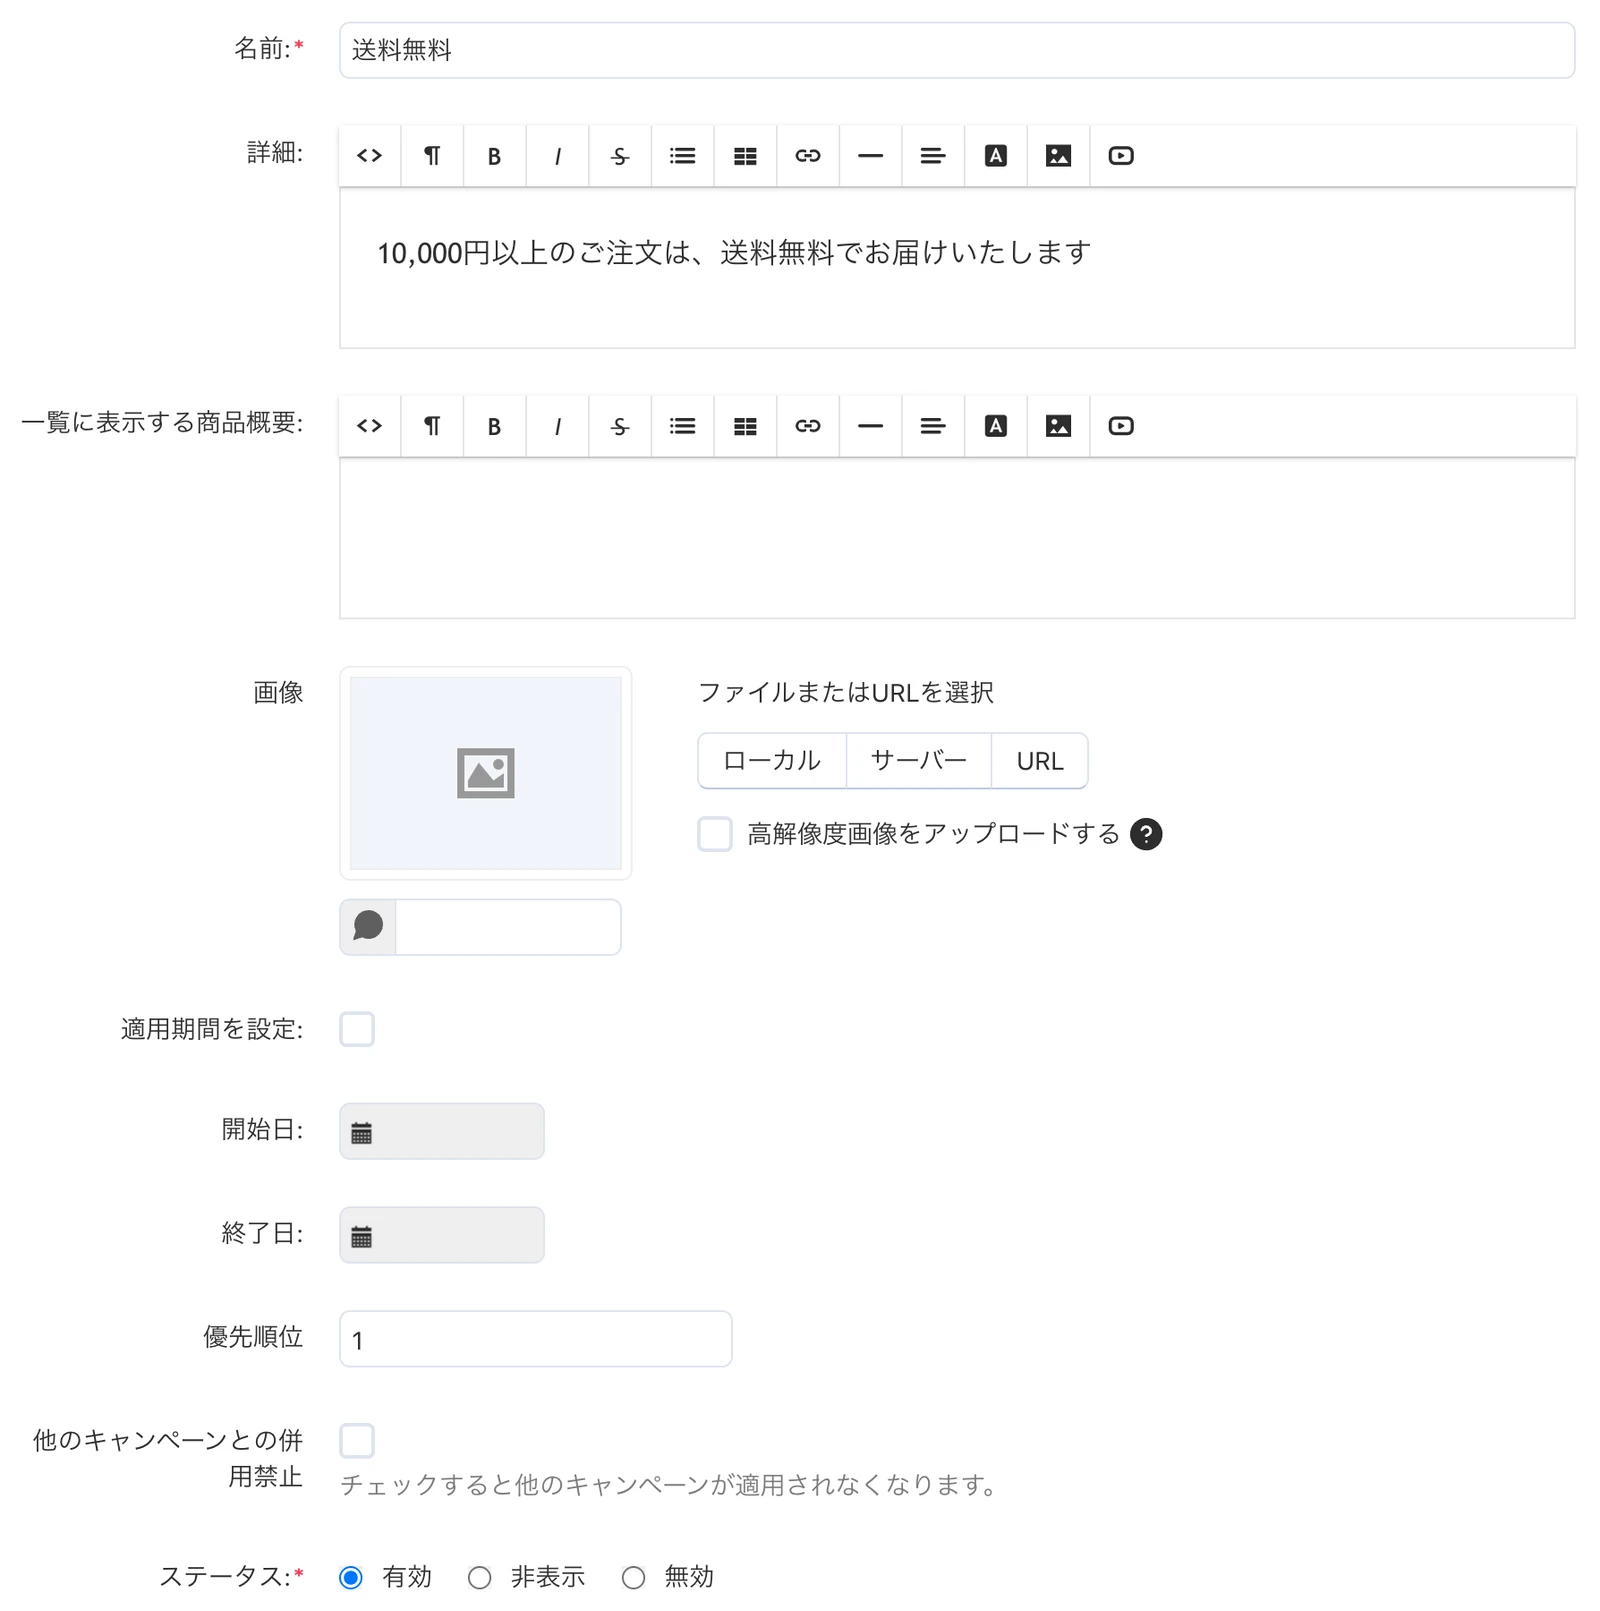Check the 適用期間を設定 checkbox
Viewport: 1600px width, 1611px height.
pos(357,1029)
